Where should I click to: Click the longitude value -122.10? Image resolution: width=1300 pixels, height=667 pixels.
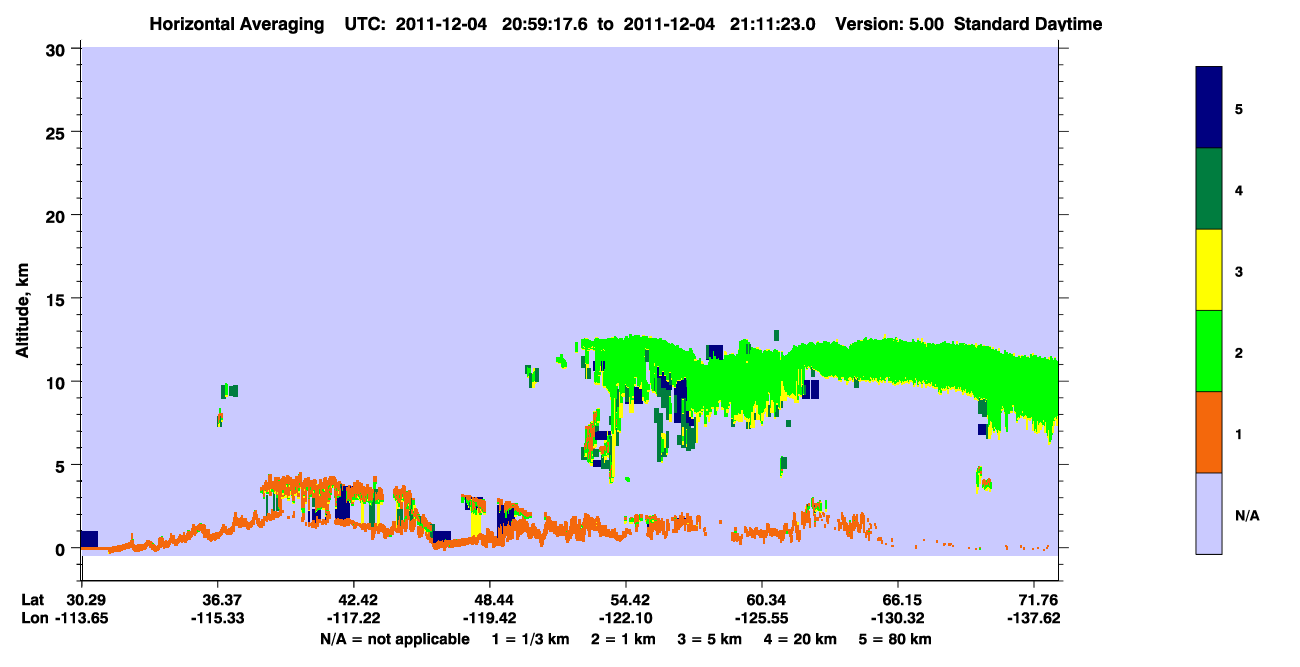[625, 619]
